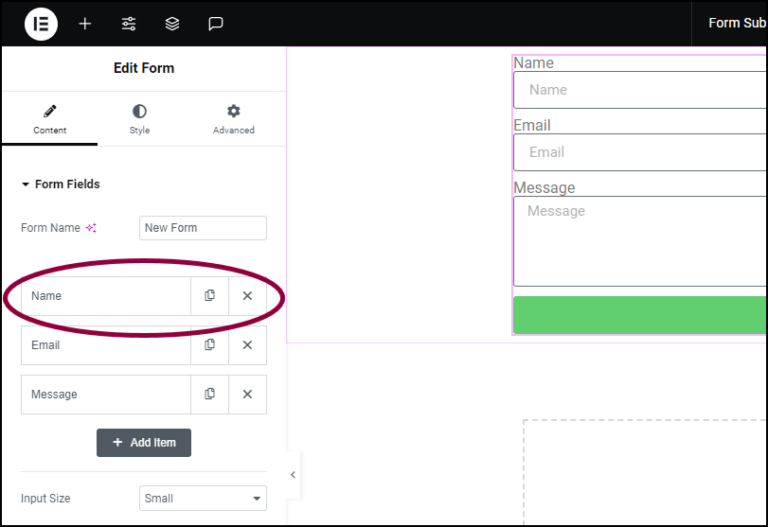Viewport: 768px width, 527px height.
Task: Delete the Name field item
Action: click(x=247, y=296)
